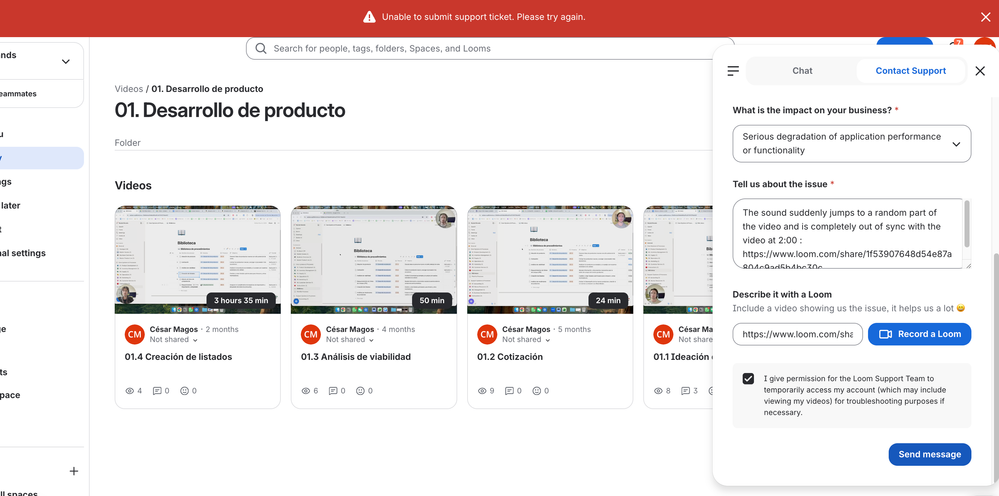Click the 3 hours 35 min duration badge

[x=241, y=301]
